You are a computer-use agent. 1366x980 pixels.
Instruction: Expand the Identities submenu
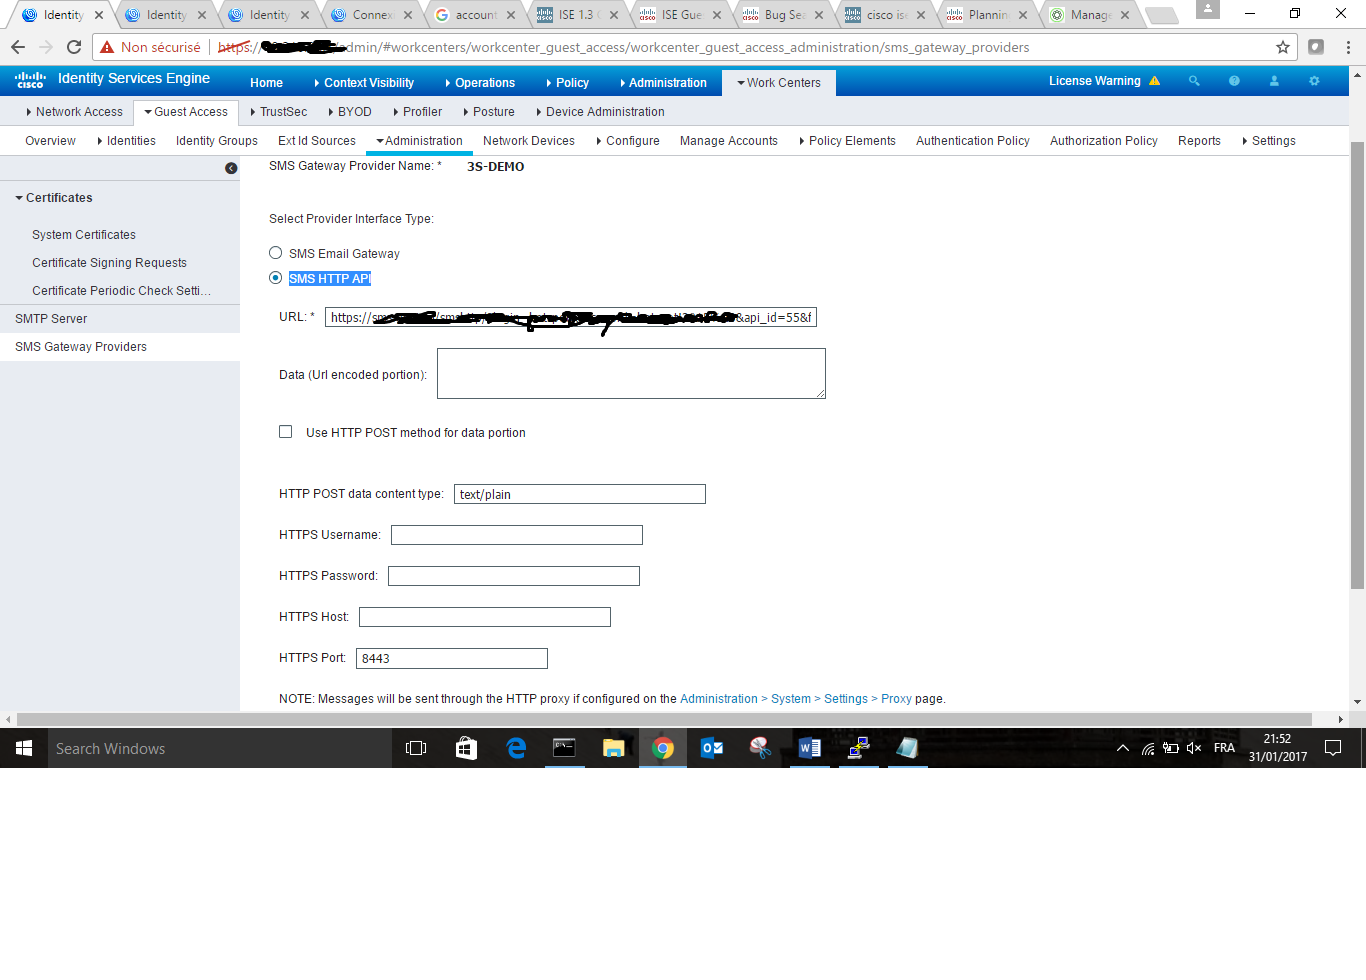tap(126, 141)
